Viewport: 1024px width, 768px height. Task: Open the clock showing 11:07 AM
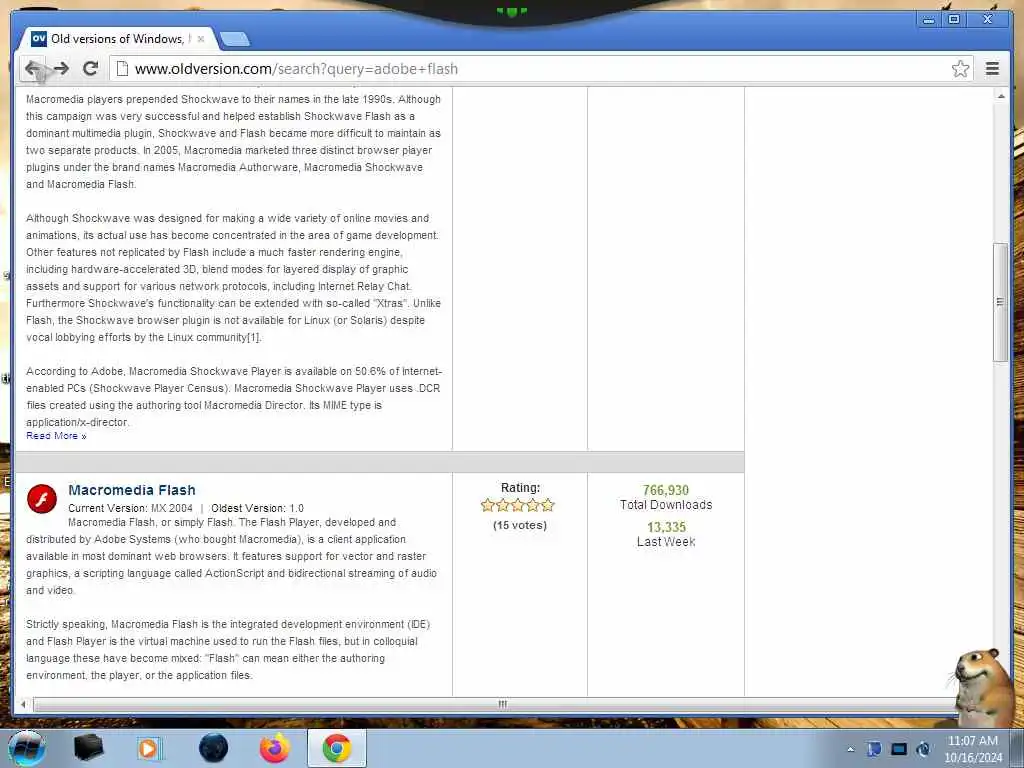tap(972, 749)
